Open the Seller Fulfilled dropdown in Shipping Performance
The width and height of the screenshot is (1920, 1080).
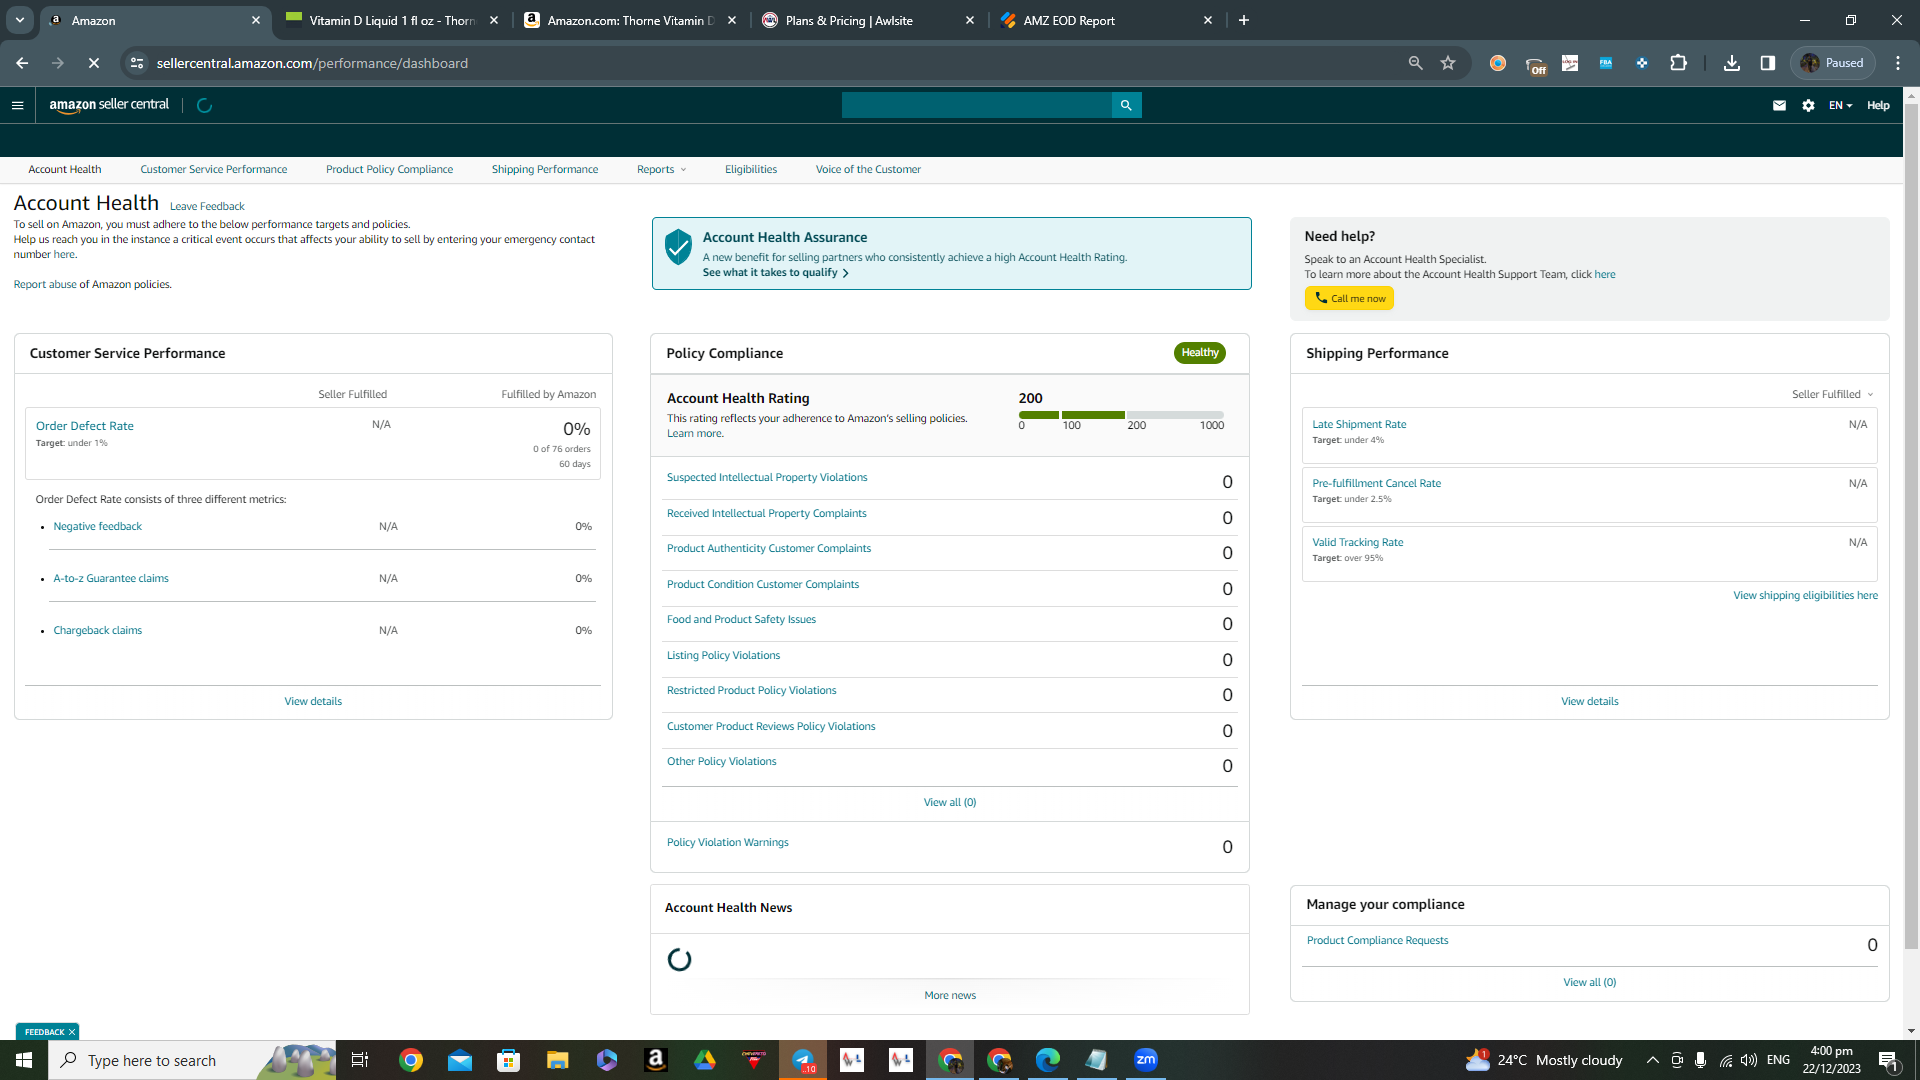click(1832, 394)
